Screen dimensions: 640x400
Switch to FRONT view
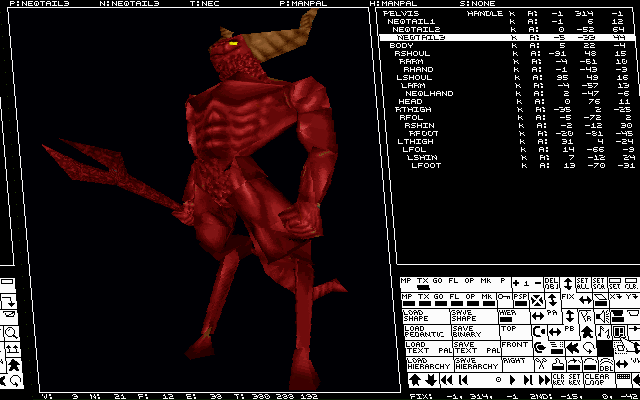[x=515, y=347]
